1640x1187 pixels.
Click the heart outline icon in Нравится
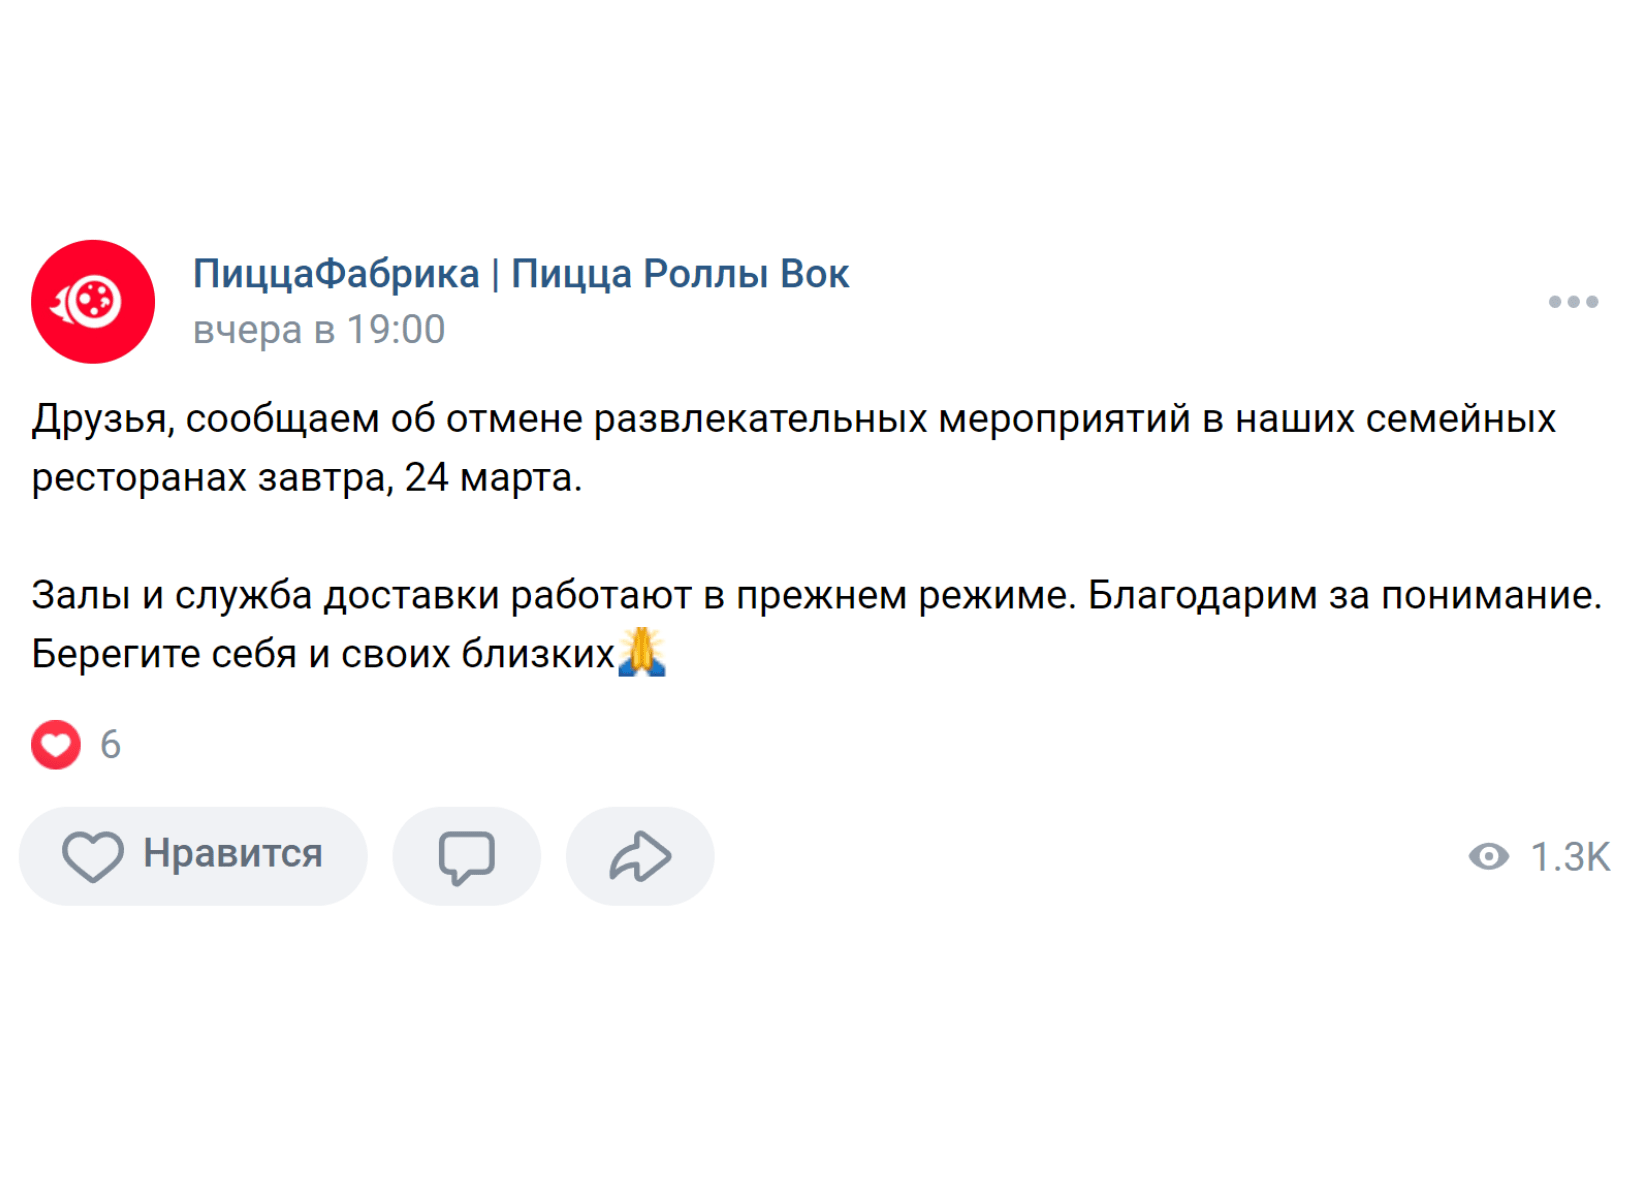point(93,856)
